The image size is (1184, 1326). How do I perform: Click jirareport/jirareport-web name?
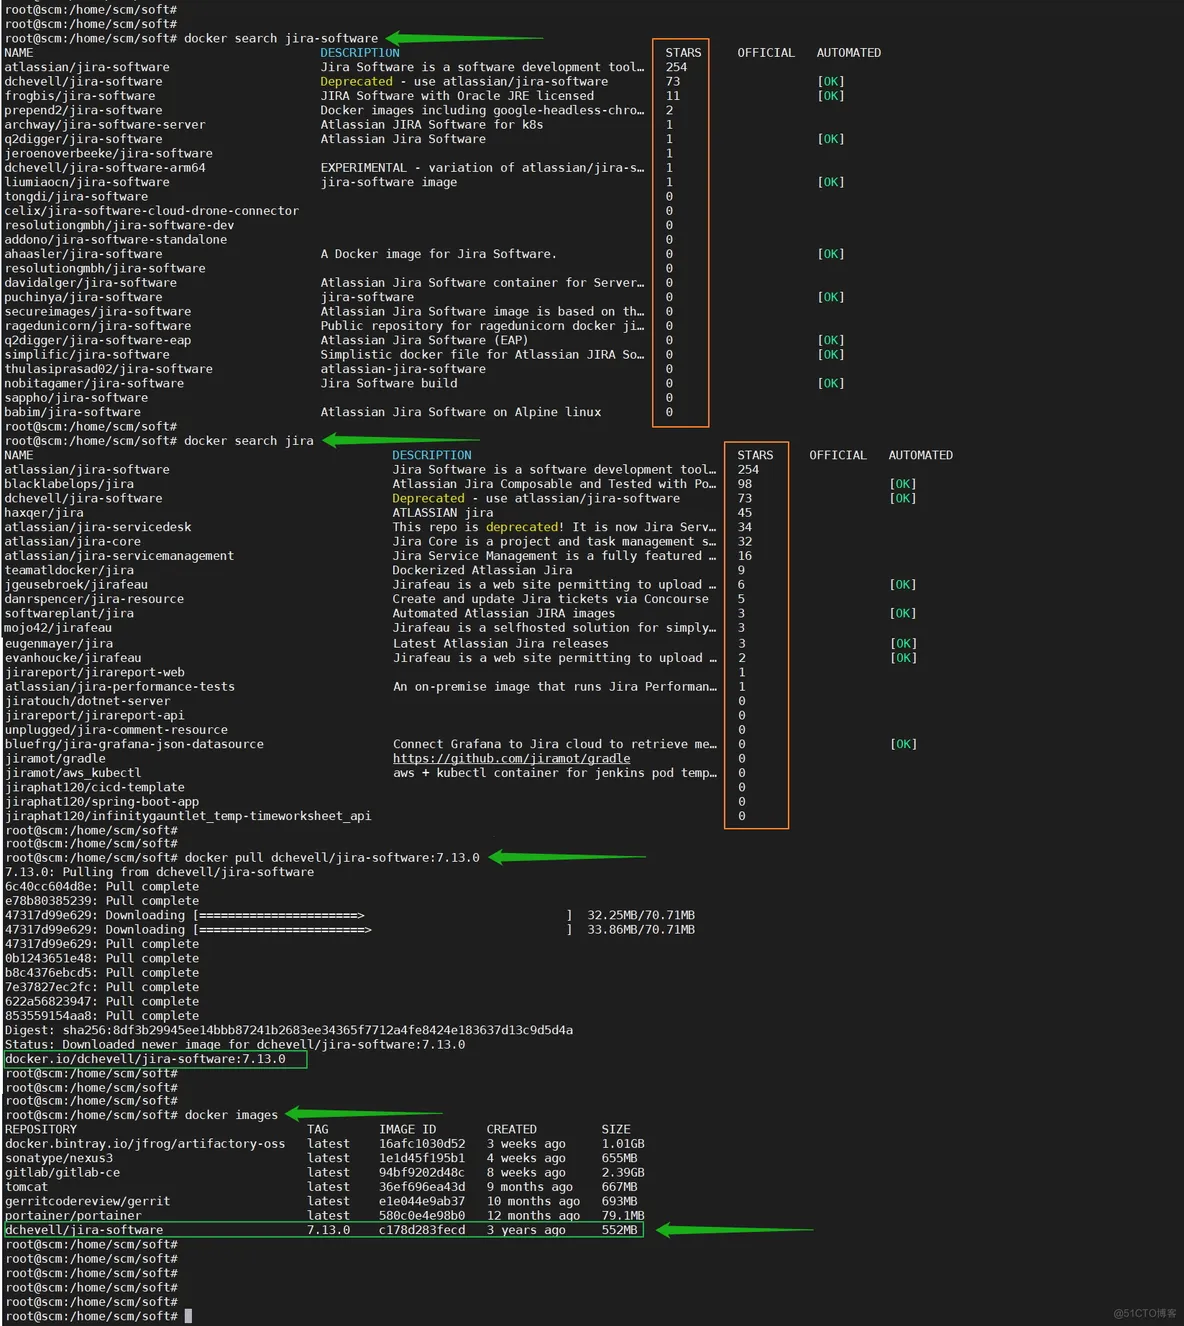[94, 673]
